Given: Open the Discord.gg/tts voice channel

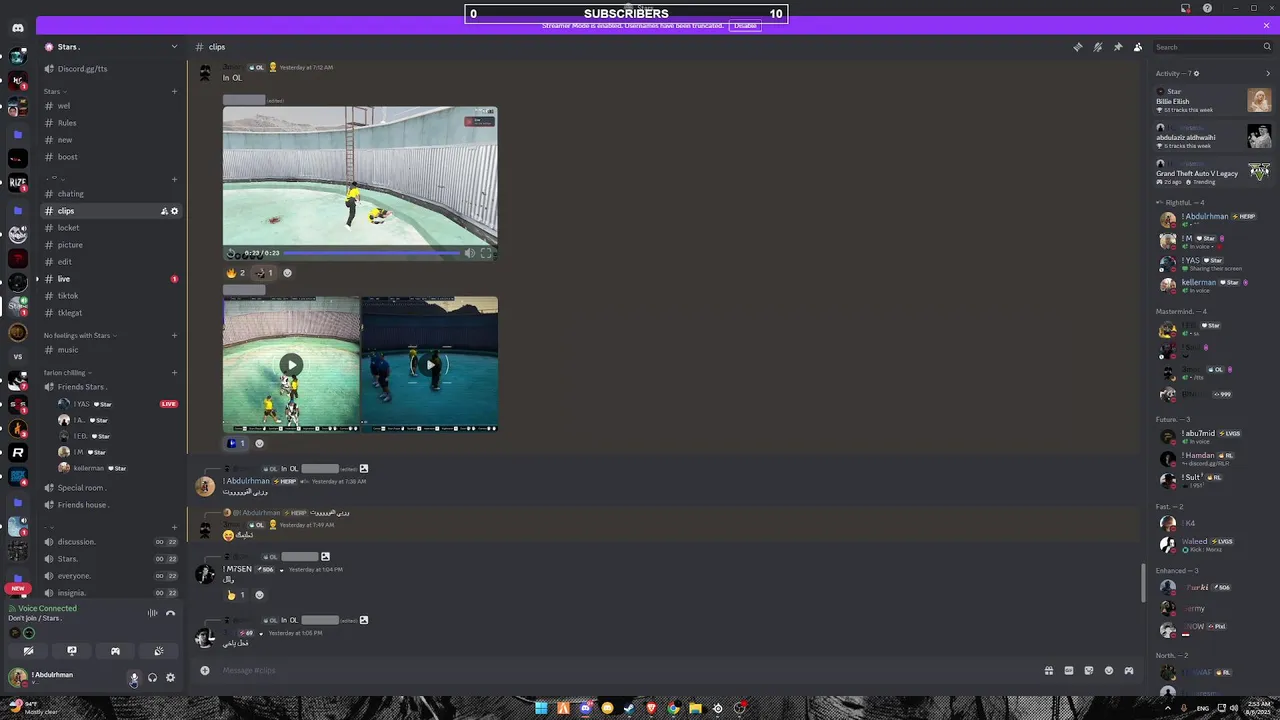Looking at the screenshot, I should coord(110,69).
